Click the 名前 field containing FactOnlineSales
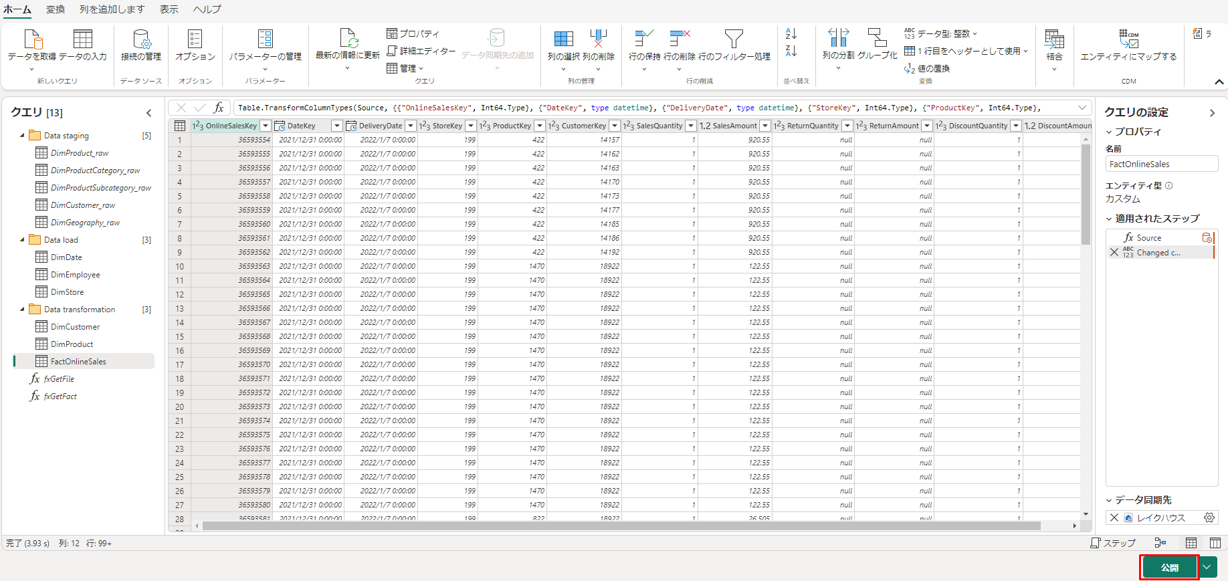The width and height of the screenshot is (1228, 581). pos(1161,164)
